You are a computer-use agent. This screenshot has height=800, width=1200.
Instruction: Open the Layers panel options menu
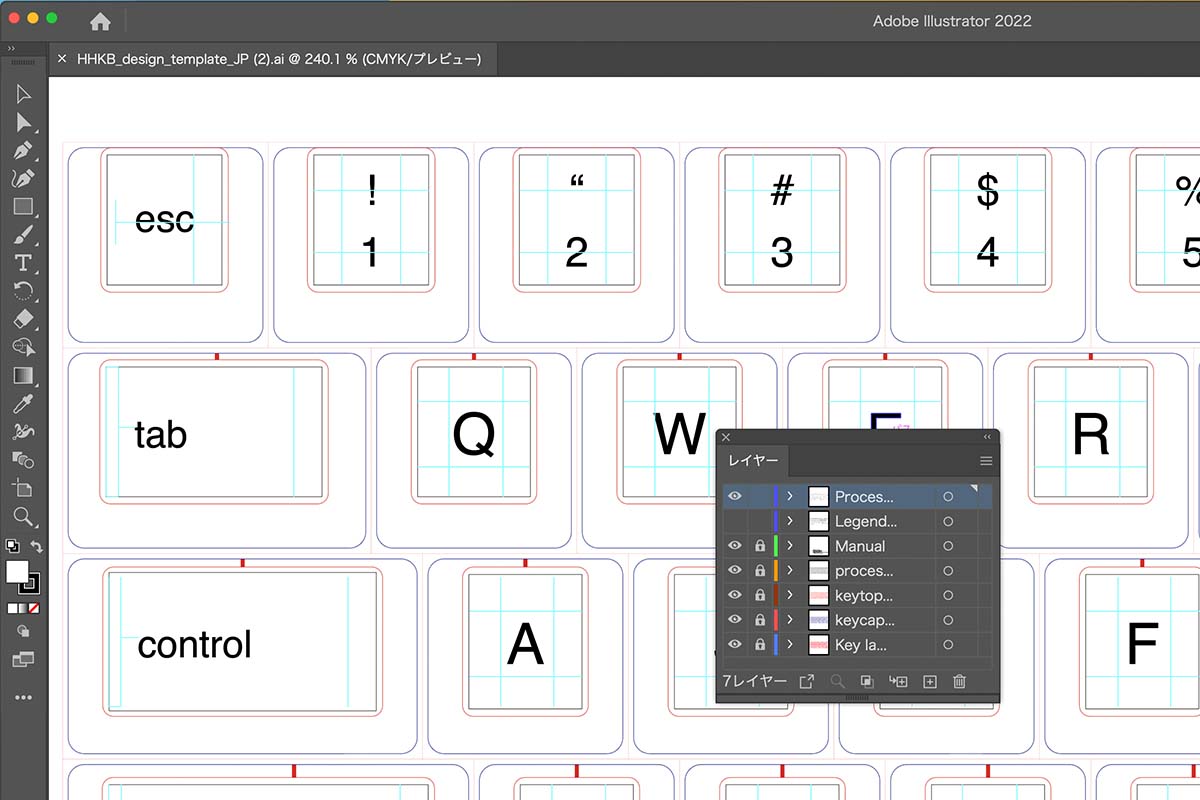986,461
